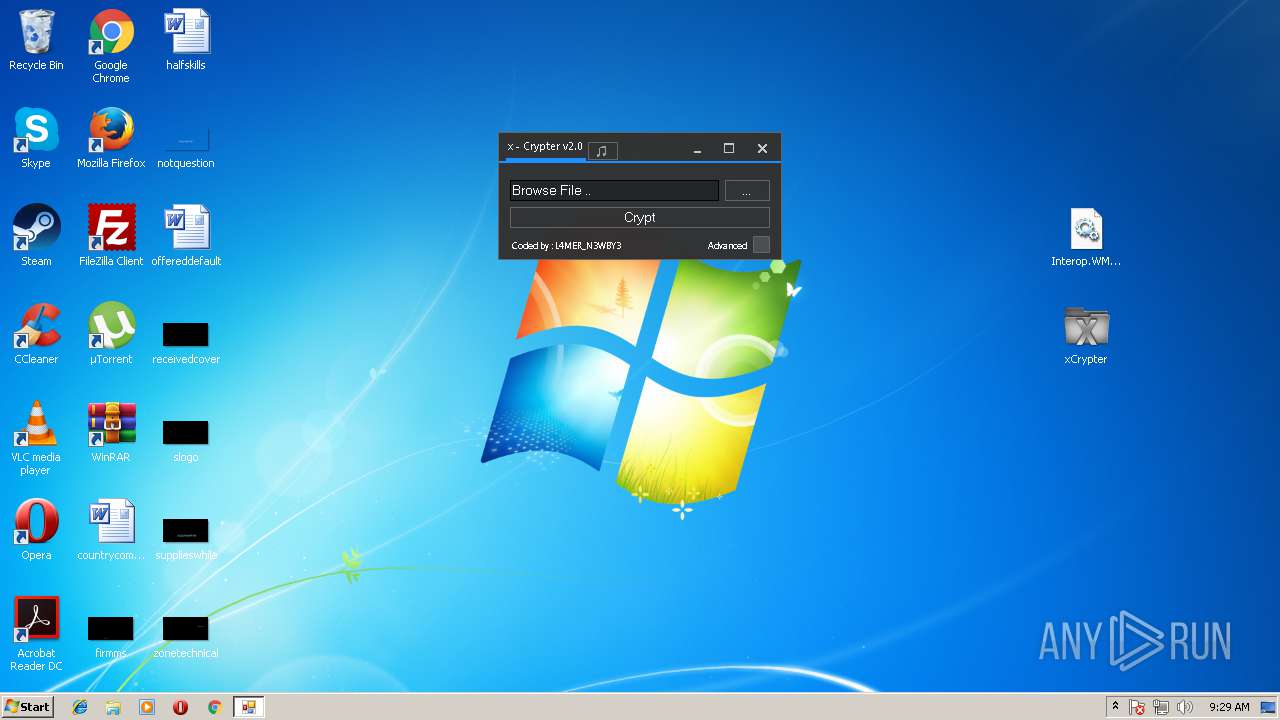The height and width of the screenshot is (720, 1280).
Task: Select the halfskills document icon
Action: [186, 41]
